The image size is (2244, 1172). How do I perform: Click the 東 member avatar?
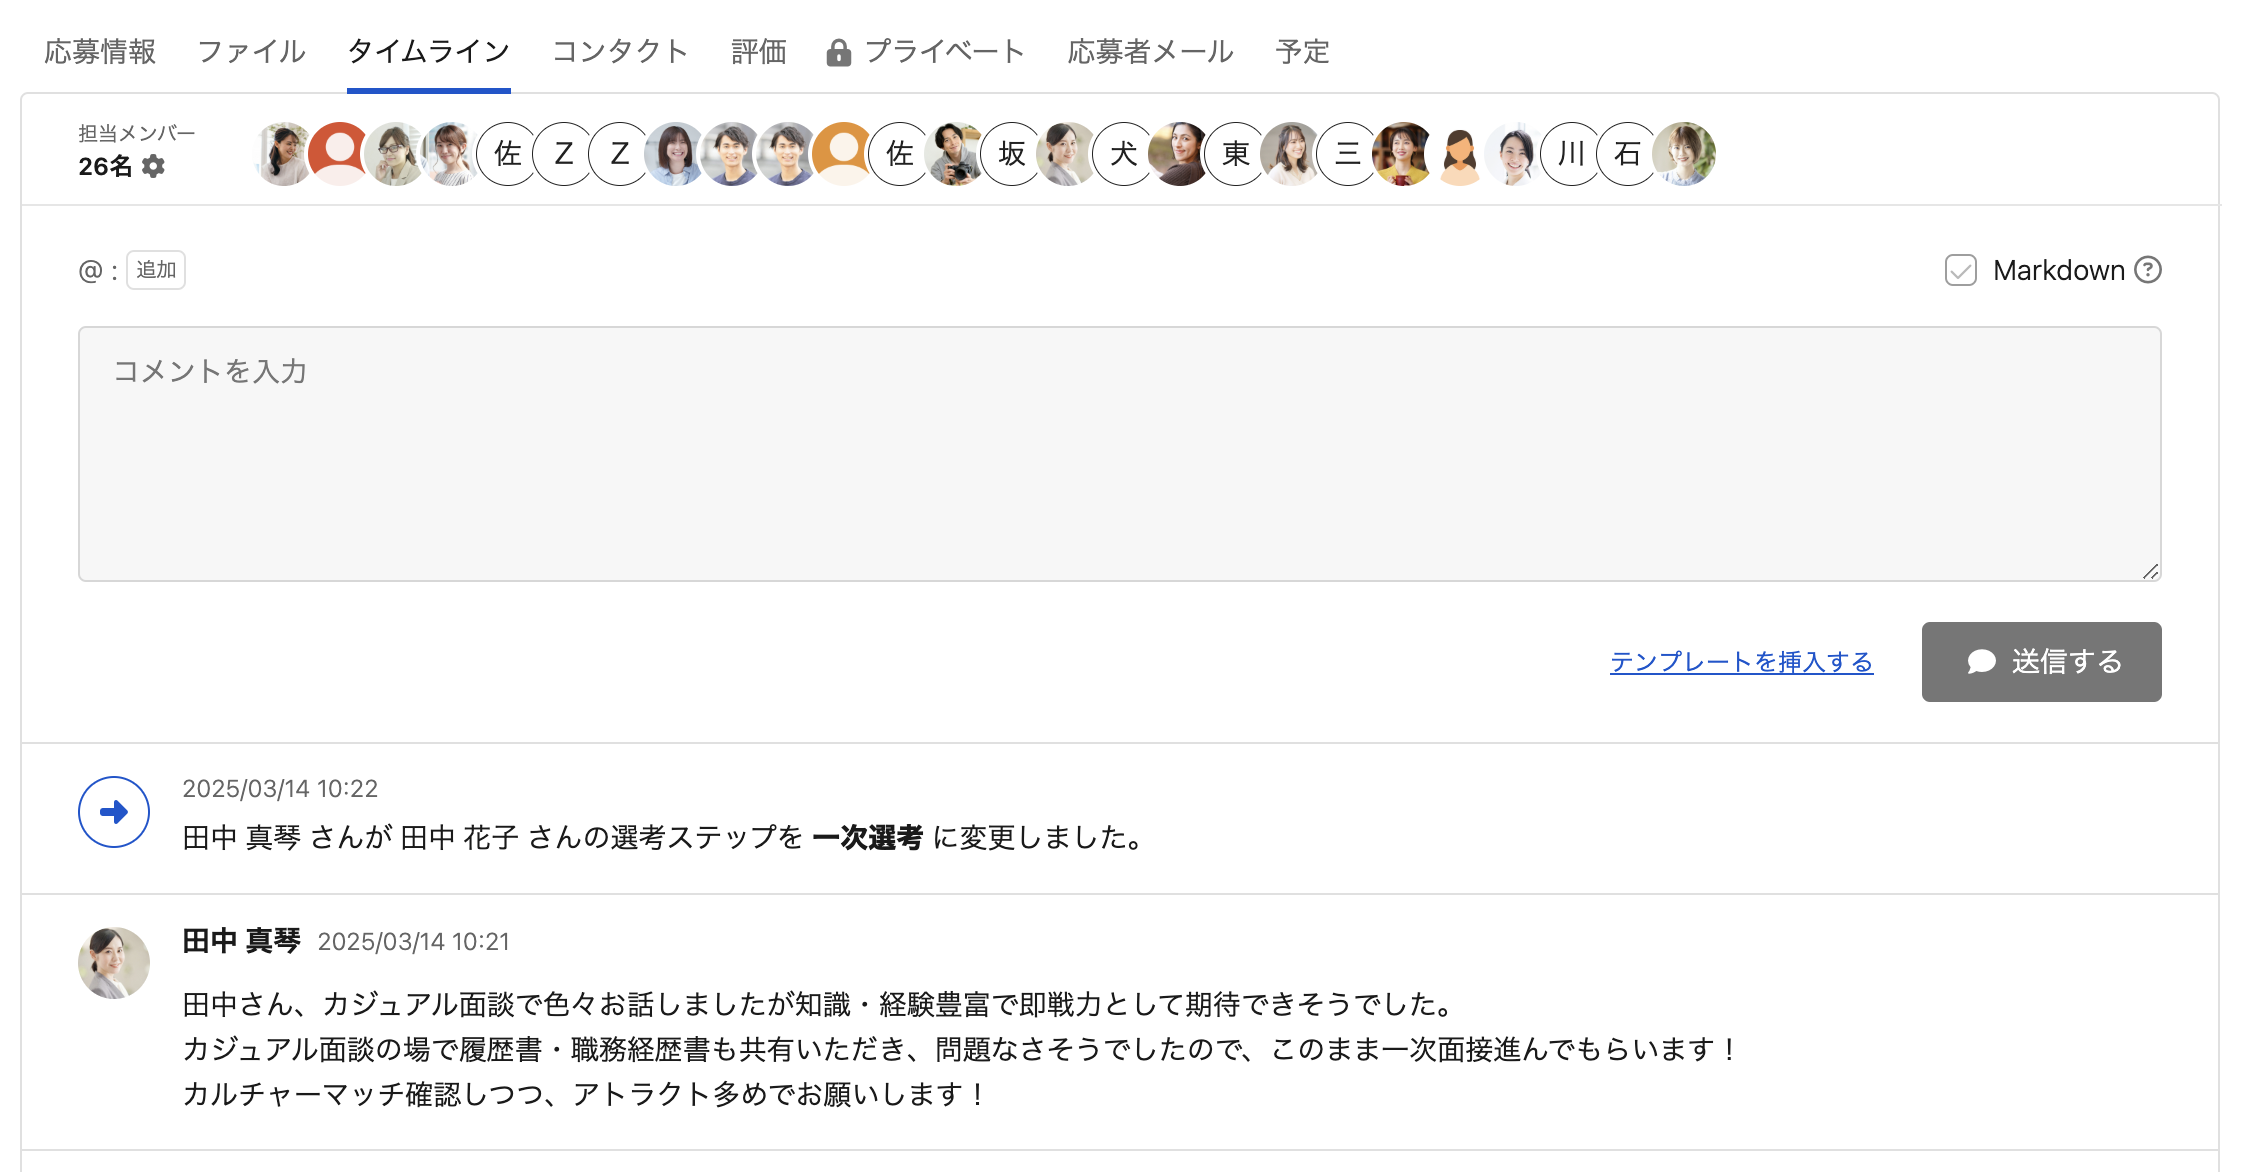click(x=1236, y=154)
